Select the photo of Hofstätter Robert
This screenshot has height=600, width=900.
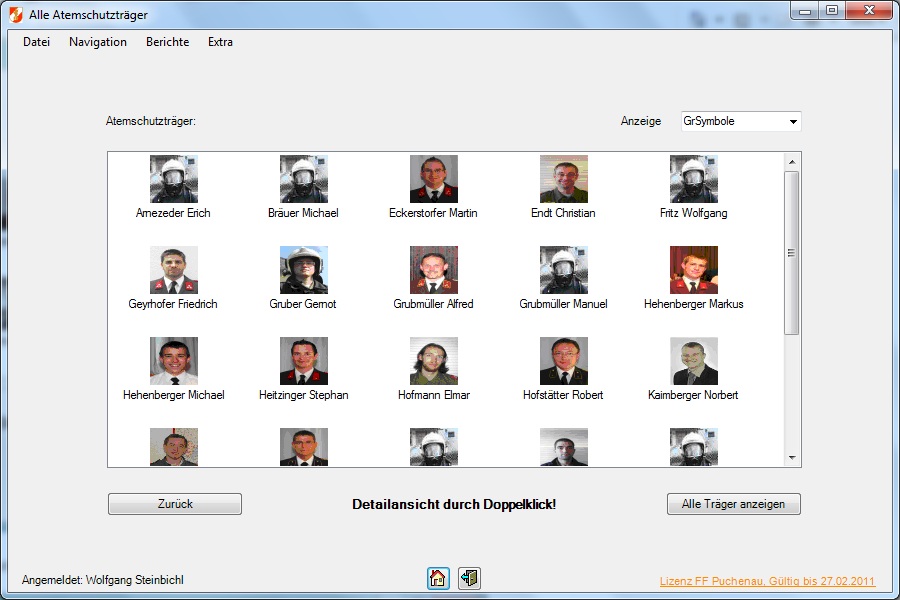pyautogui.click(x=564, y=361)
